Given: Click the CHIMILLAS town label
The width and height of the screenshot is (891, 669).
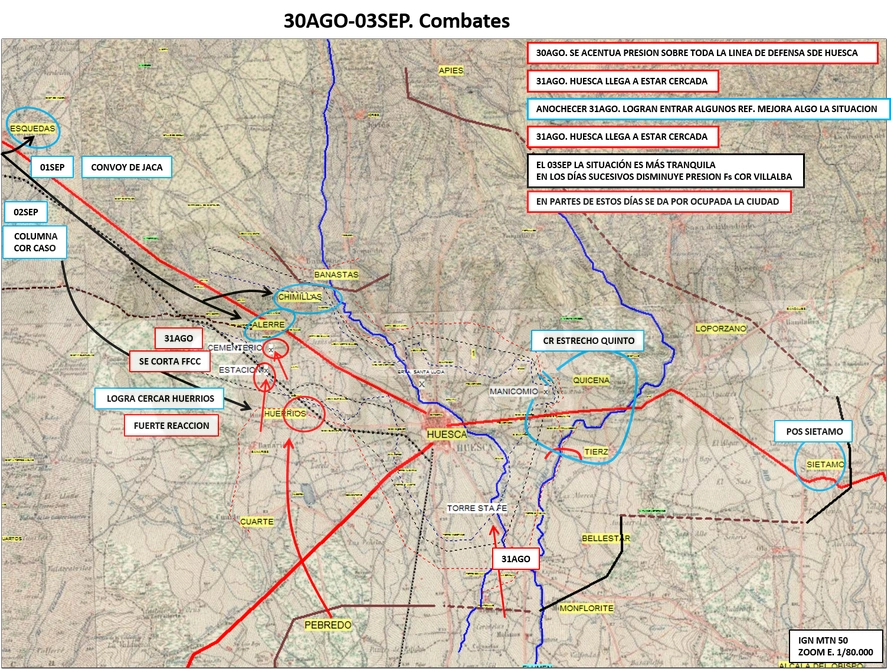Looking at the screenshot, I should pos(299,297).
